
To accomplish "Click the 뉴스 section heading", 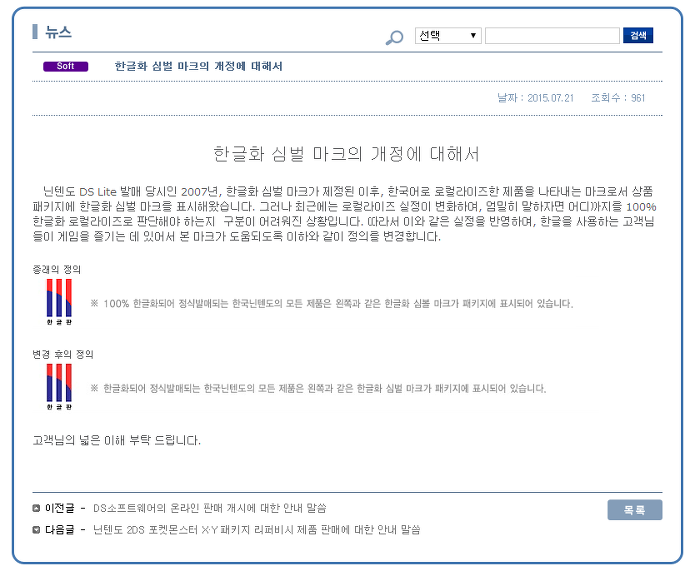I will point(58,32).
